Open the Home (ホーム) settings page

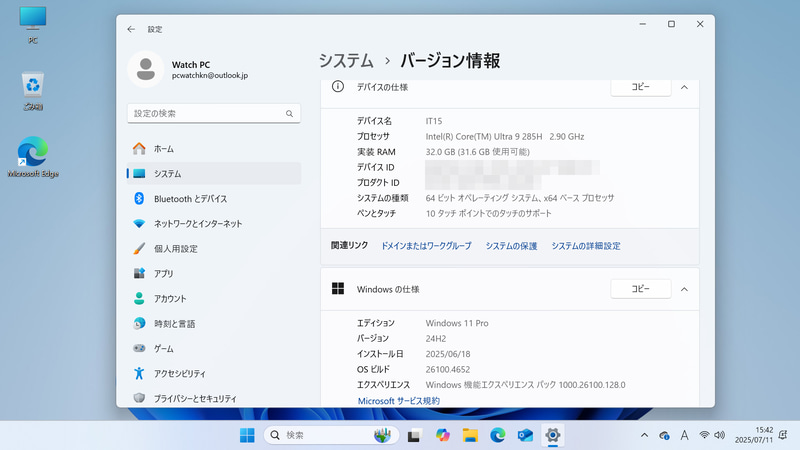tap(214, 148)
